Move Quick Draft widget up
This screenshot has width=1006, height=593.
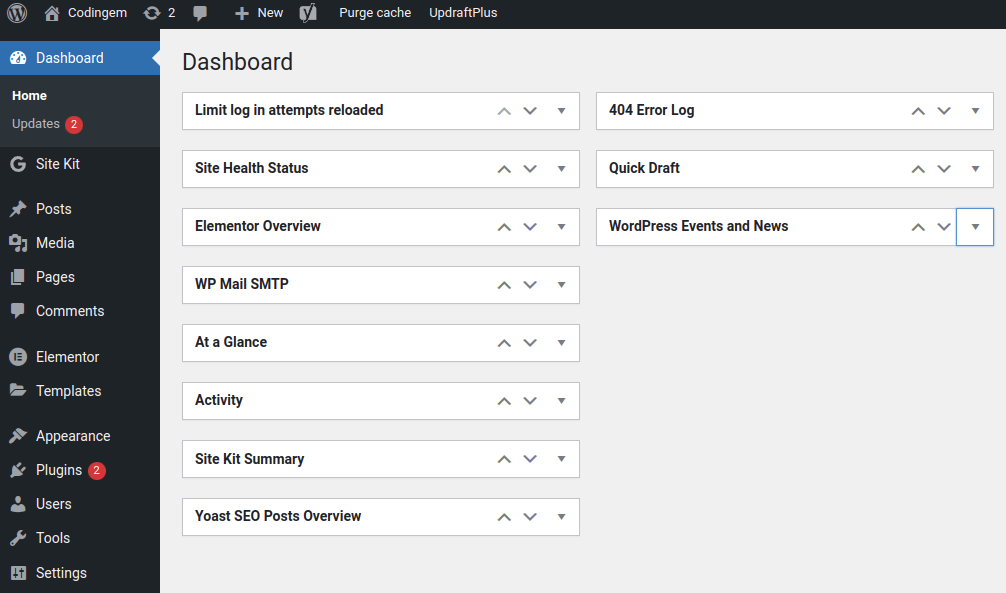point(918,169)
